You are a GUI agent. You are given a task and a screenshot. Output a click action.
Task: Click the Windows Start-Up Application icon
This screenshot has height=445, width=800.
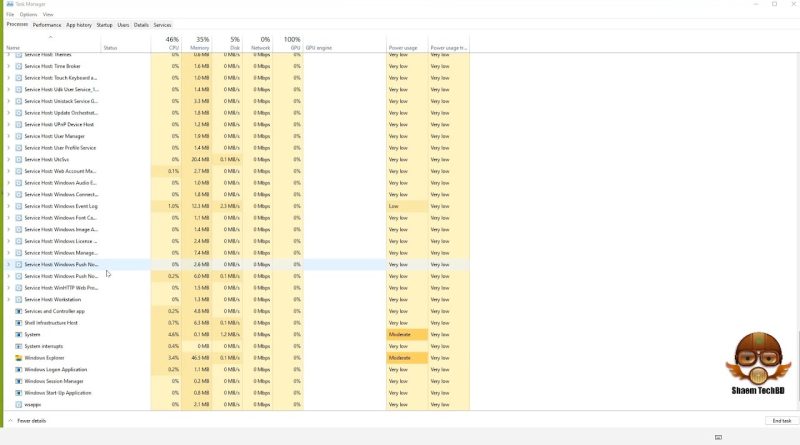19,393
